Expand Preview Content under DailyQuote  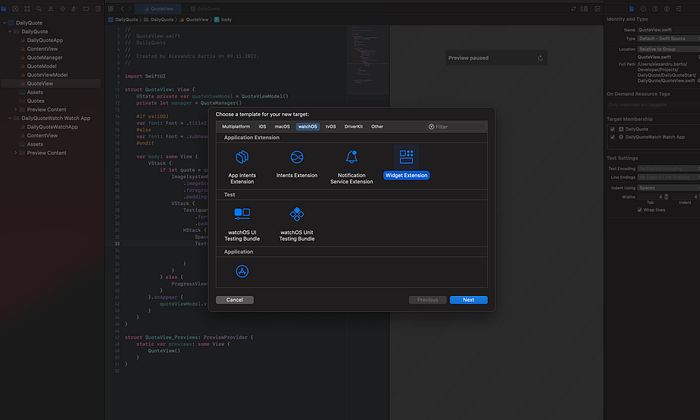click(x=16, y=109)
